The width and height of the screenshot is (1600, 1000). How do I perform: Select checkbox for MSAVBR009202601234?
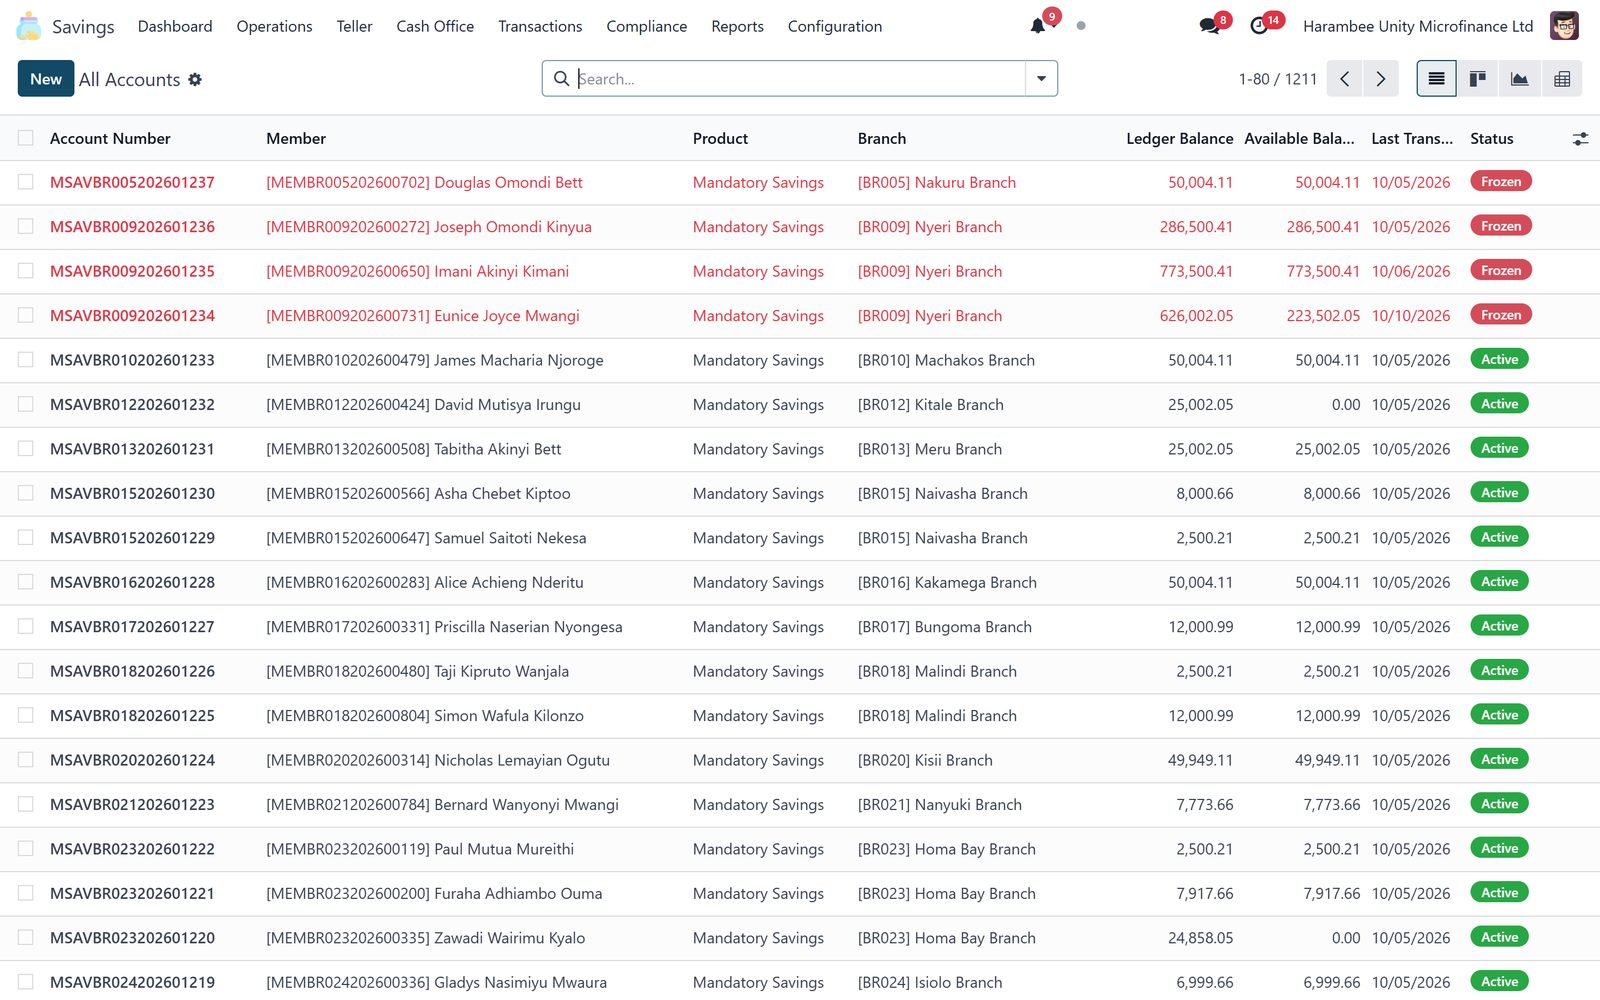point(26,315)
